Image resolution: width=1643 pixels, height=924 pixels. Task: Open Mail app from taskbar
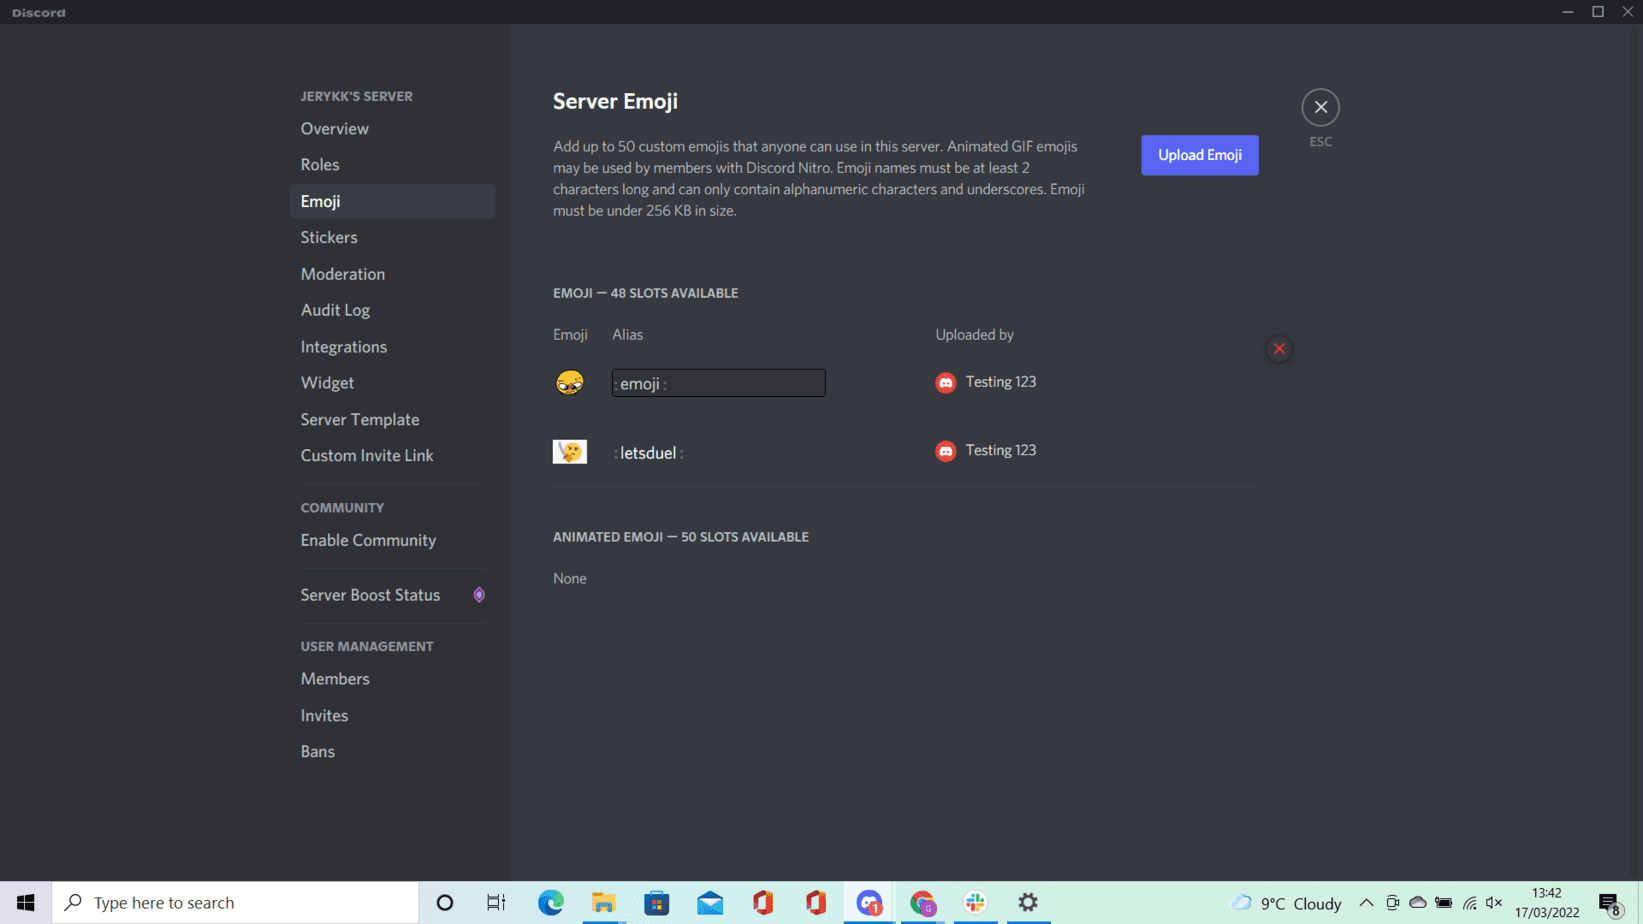pyautogui.click(x=710, y=903)
